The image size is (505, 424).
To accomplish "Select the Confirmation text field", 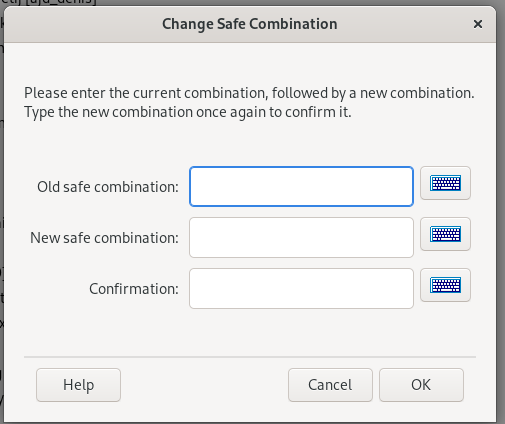I will pyautogui.click(x=301, y=288).
